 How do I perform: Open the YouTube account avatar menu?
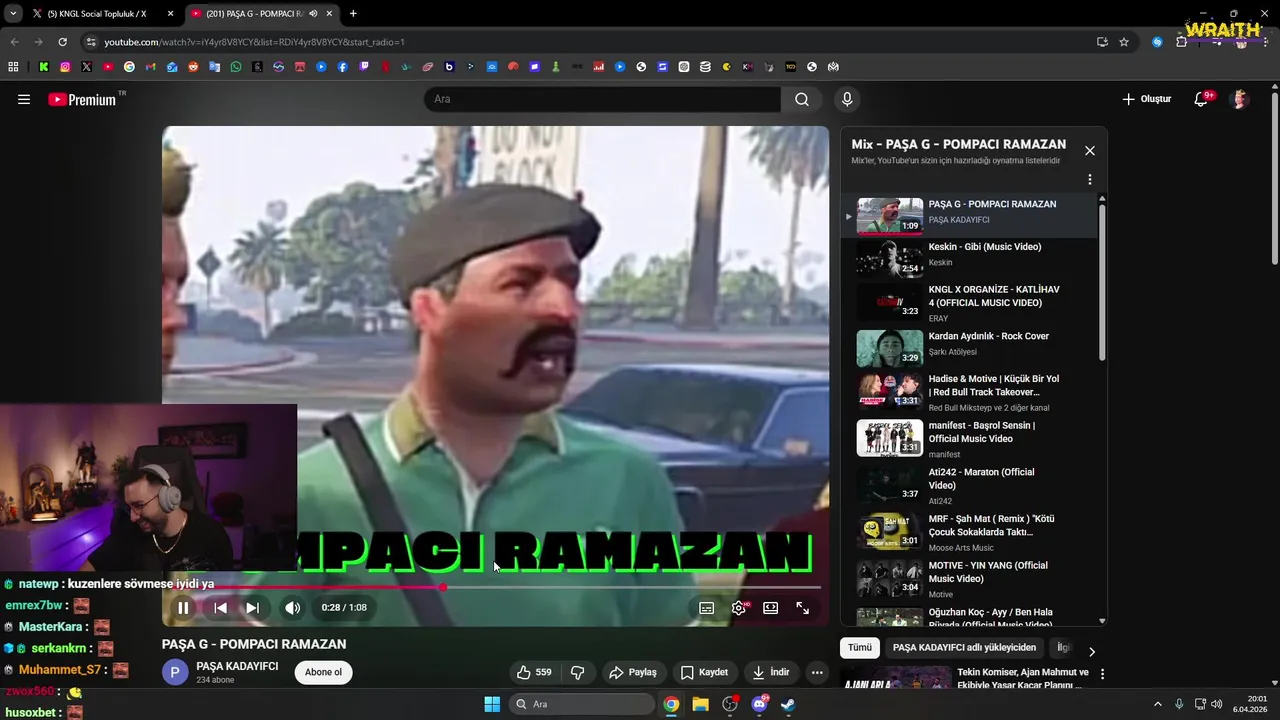[1240, 99]
